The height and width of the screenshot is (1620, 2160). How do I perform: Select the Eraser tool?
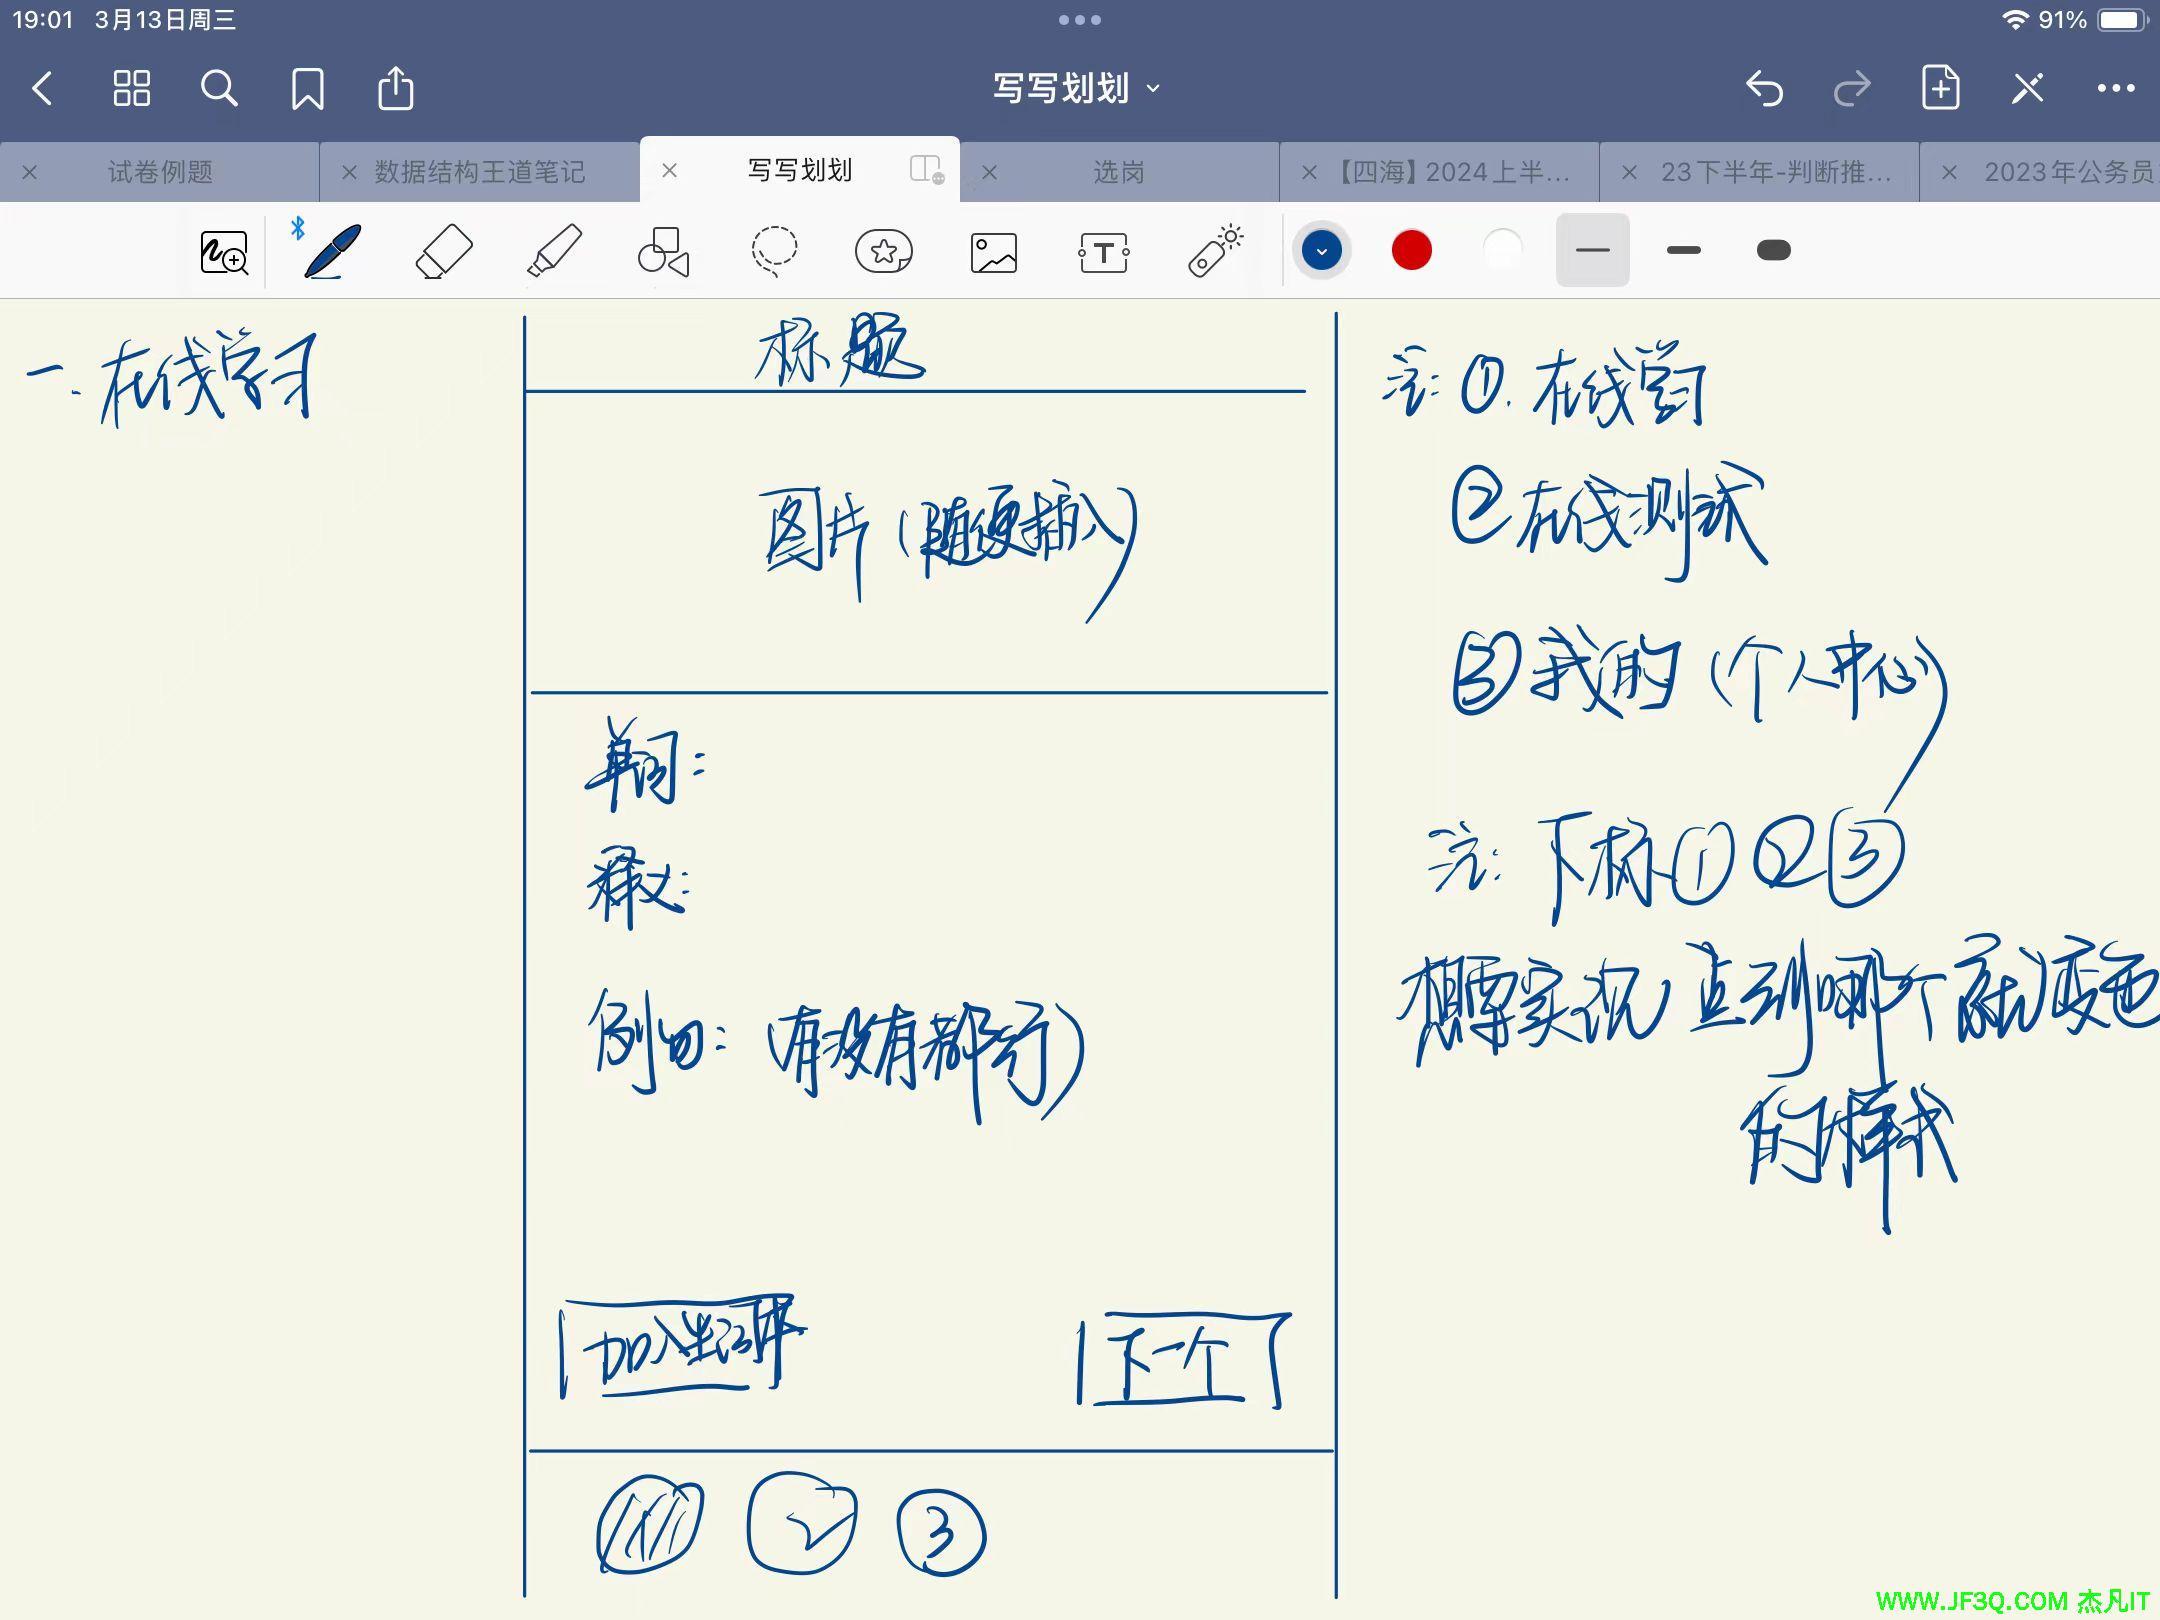[x=443, y=251]
